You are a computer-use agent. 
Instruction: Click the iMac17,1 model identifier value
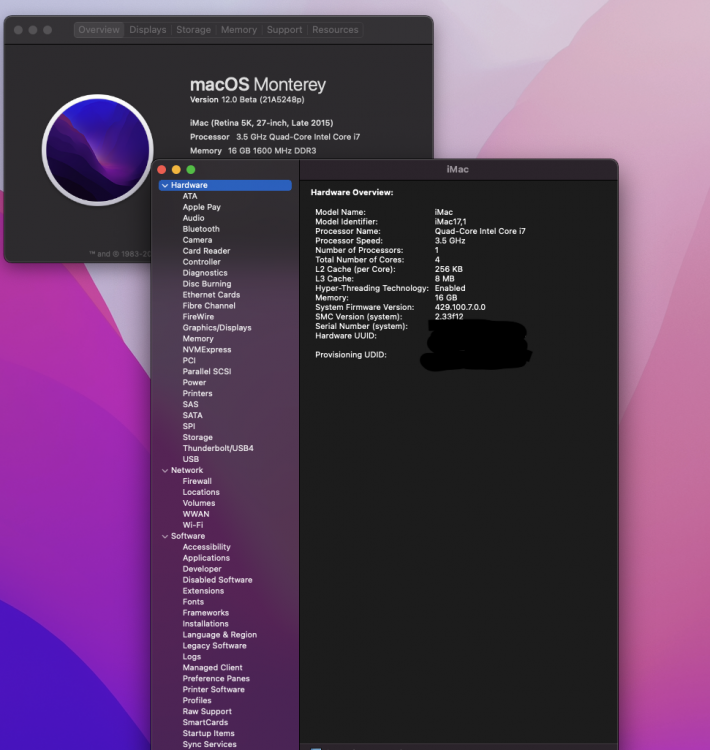click(450, 222)
